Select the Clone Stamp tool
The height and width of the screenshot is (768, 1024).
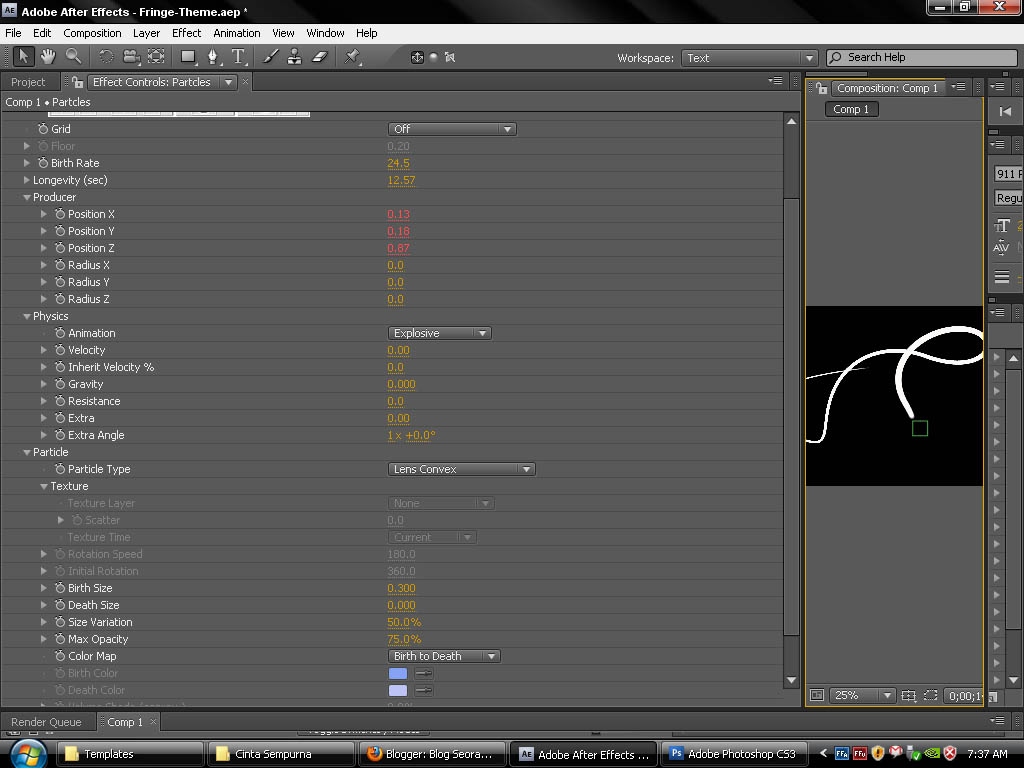coord(295,57)
